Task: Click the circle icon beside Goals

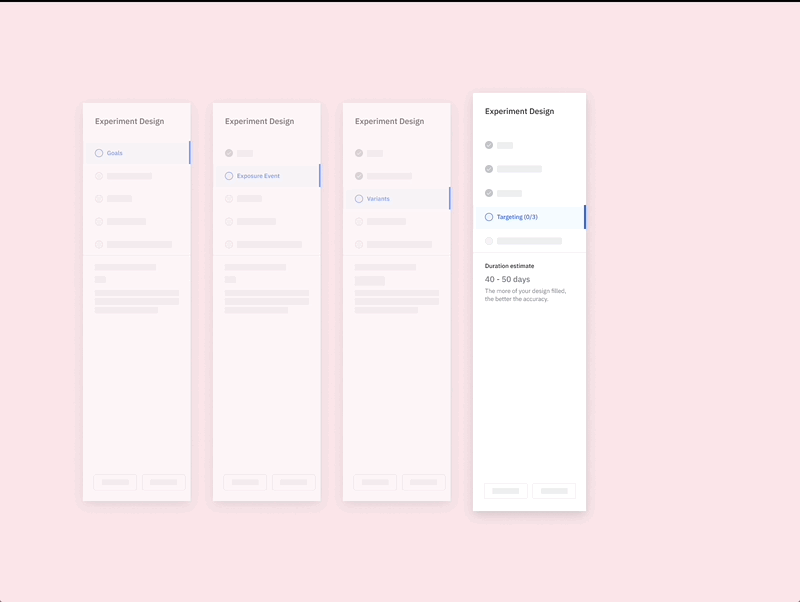Action: [x=99, y=153]
